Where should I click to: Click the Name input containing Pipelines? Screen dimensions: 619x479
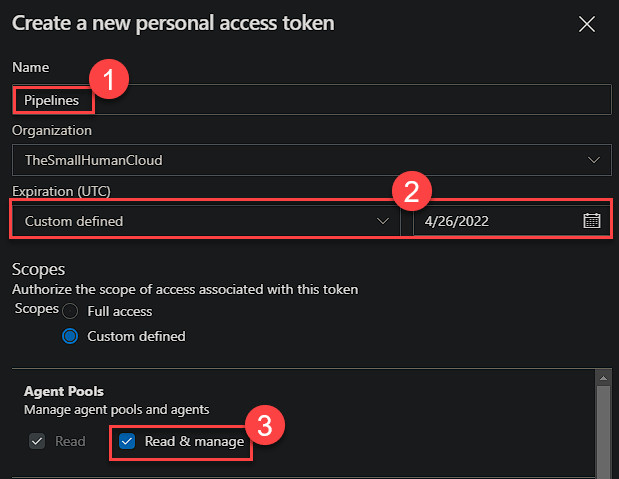click(310, 100)
